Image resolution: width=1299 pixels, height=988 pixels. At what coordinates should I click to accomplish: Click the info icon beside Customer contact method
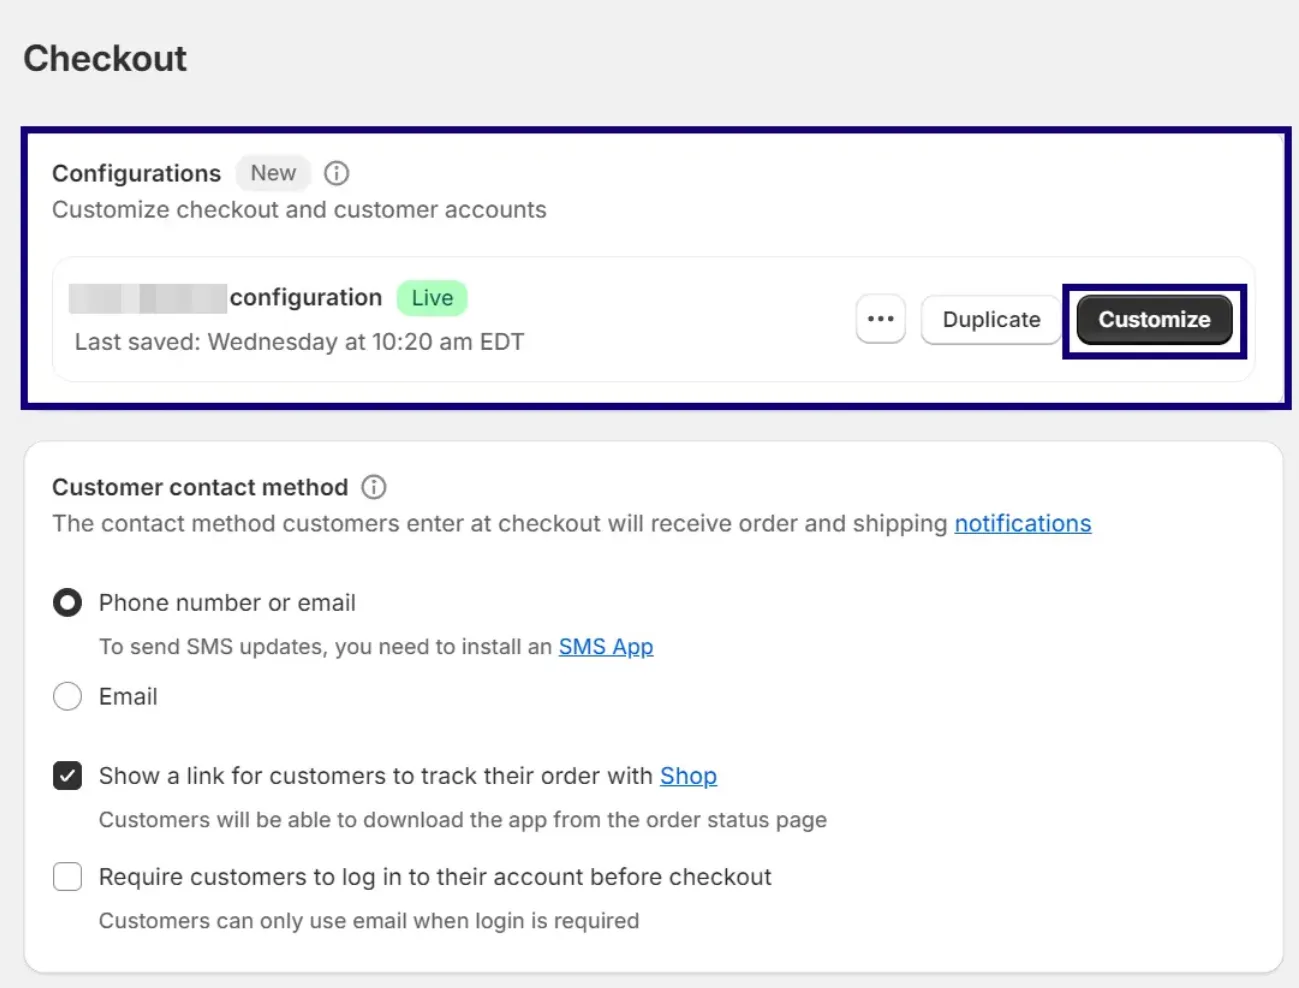[x=374, y=487]
